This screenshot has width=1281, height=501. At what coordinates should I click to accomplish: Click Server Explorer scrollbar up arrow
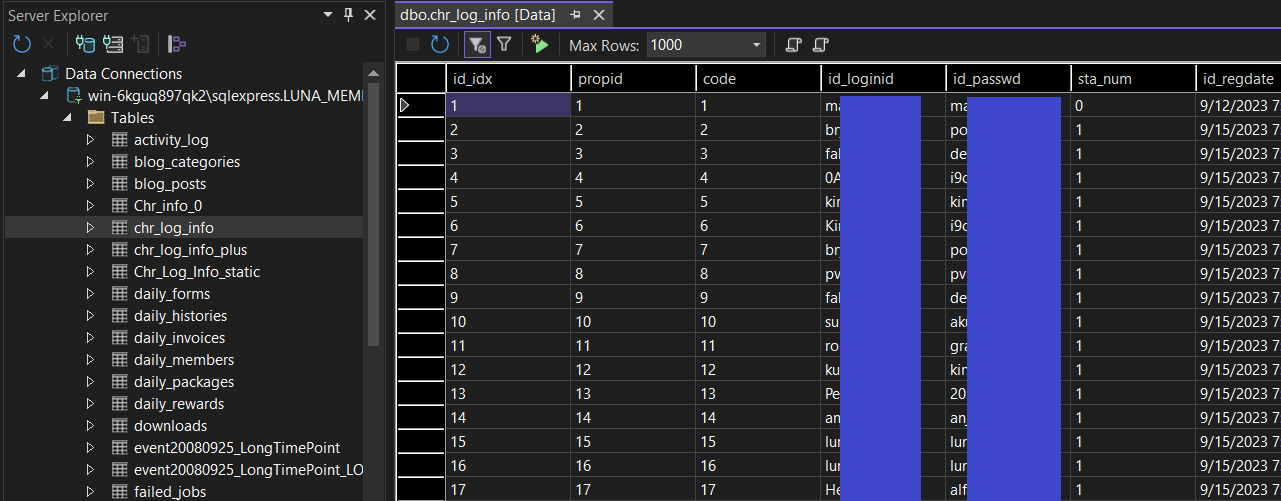pos(373,73)
